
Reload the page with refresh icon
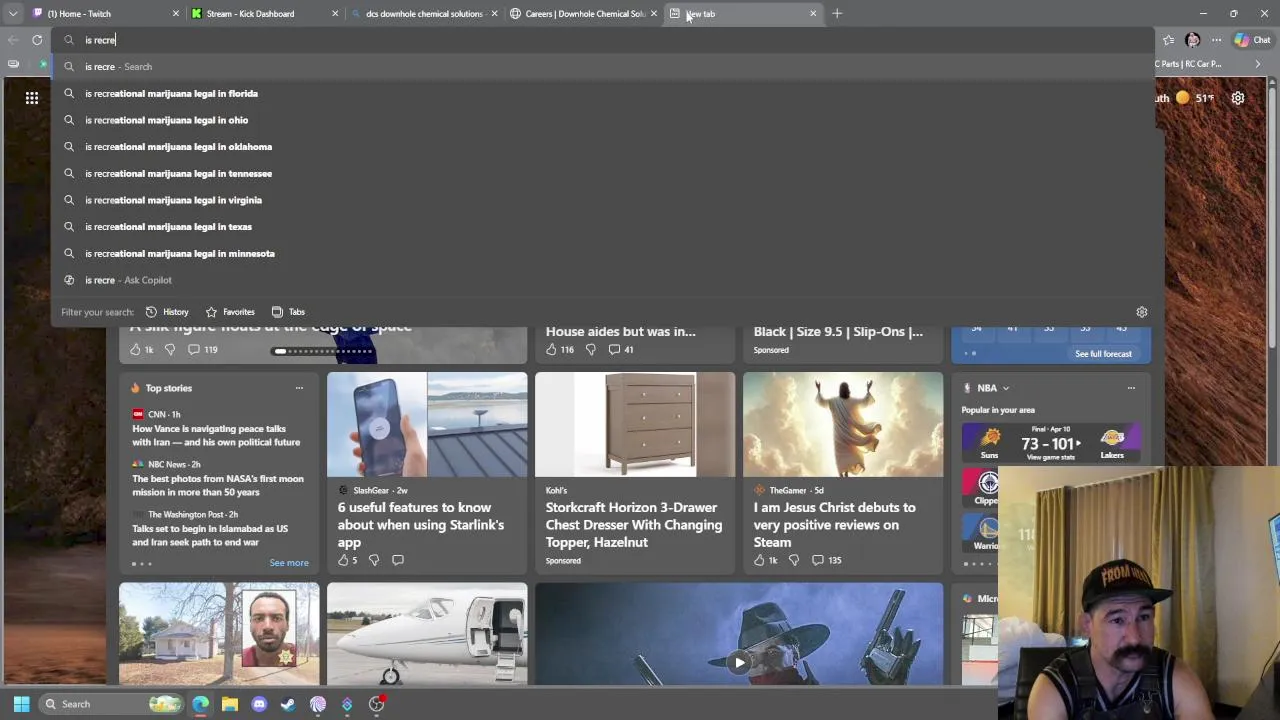[37, 40]
